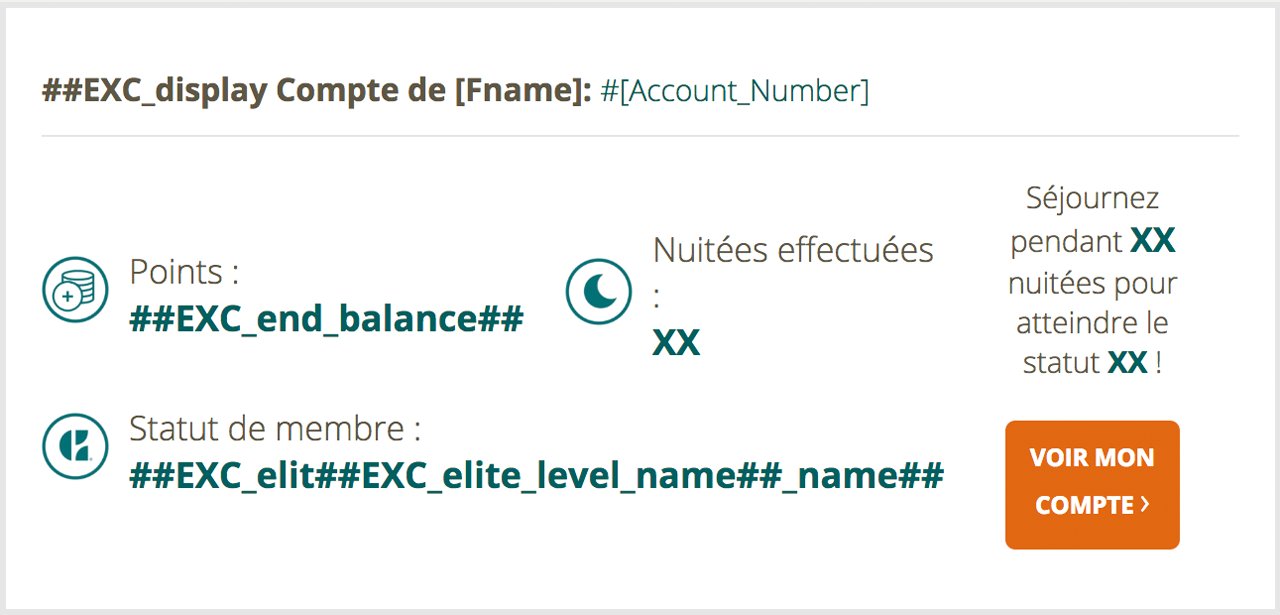The image size is (1280, 615).
Task: Click the bold XX after "statut"
Action: click(x=1128, y=363)
